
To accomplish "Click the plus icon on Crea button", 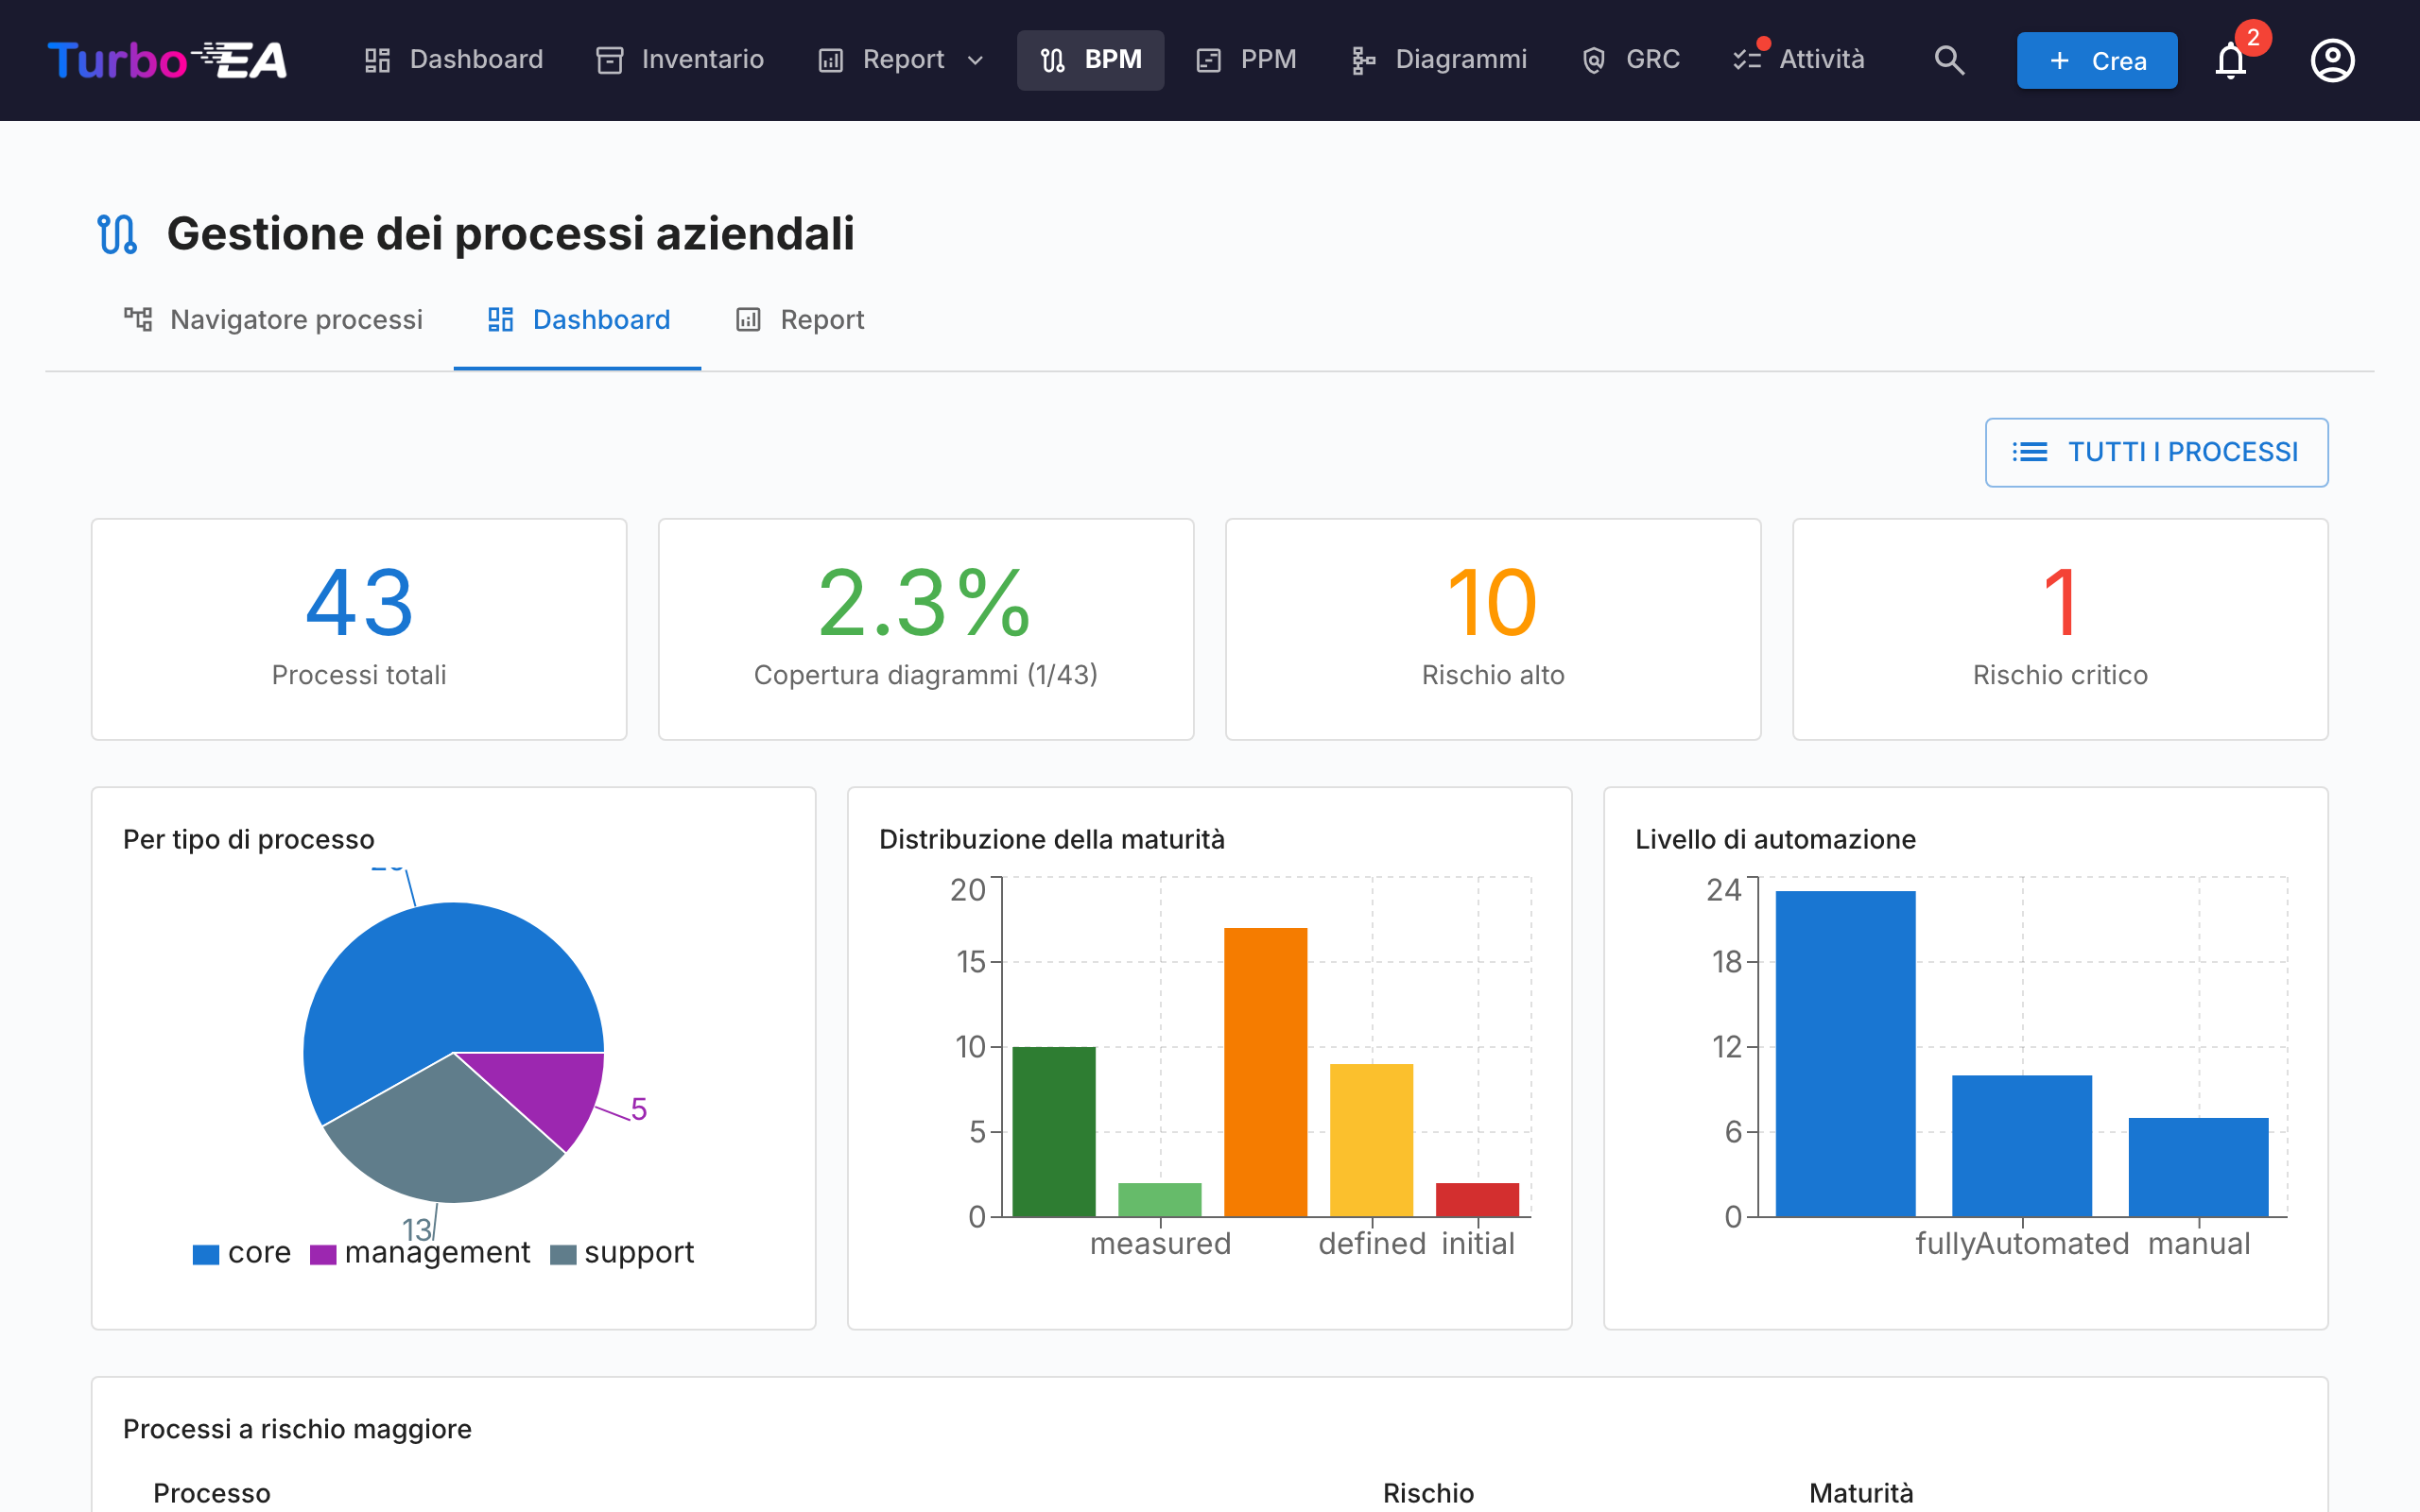I will 2059,60.
